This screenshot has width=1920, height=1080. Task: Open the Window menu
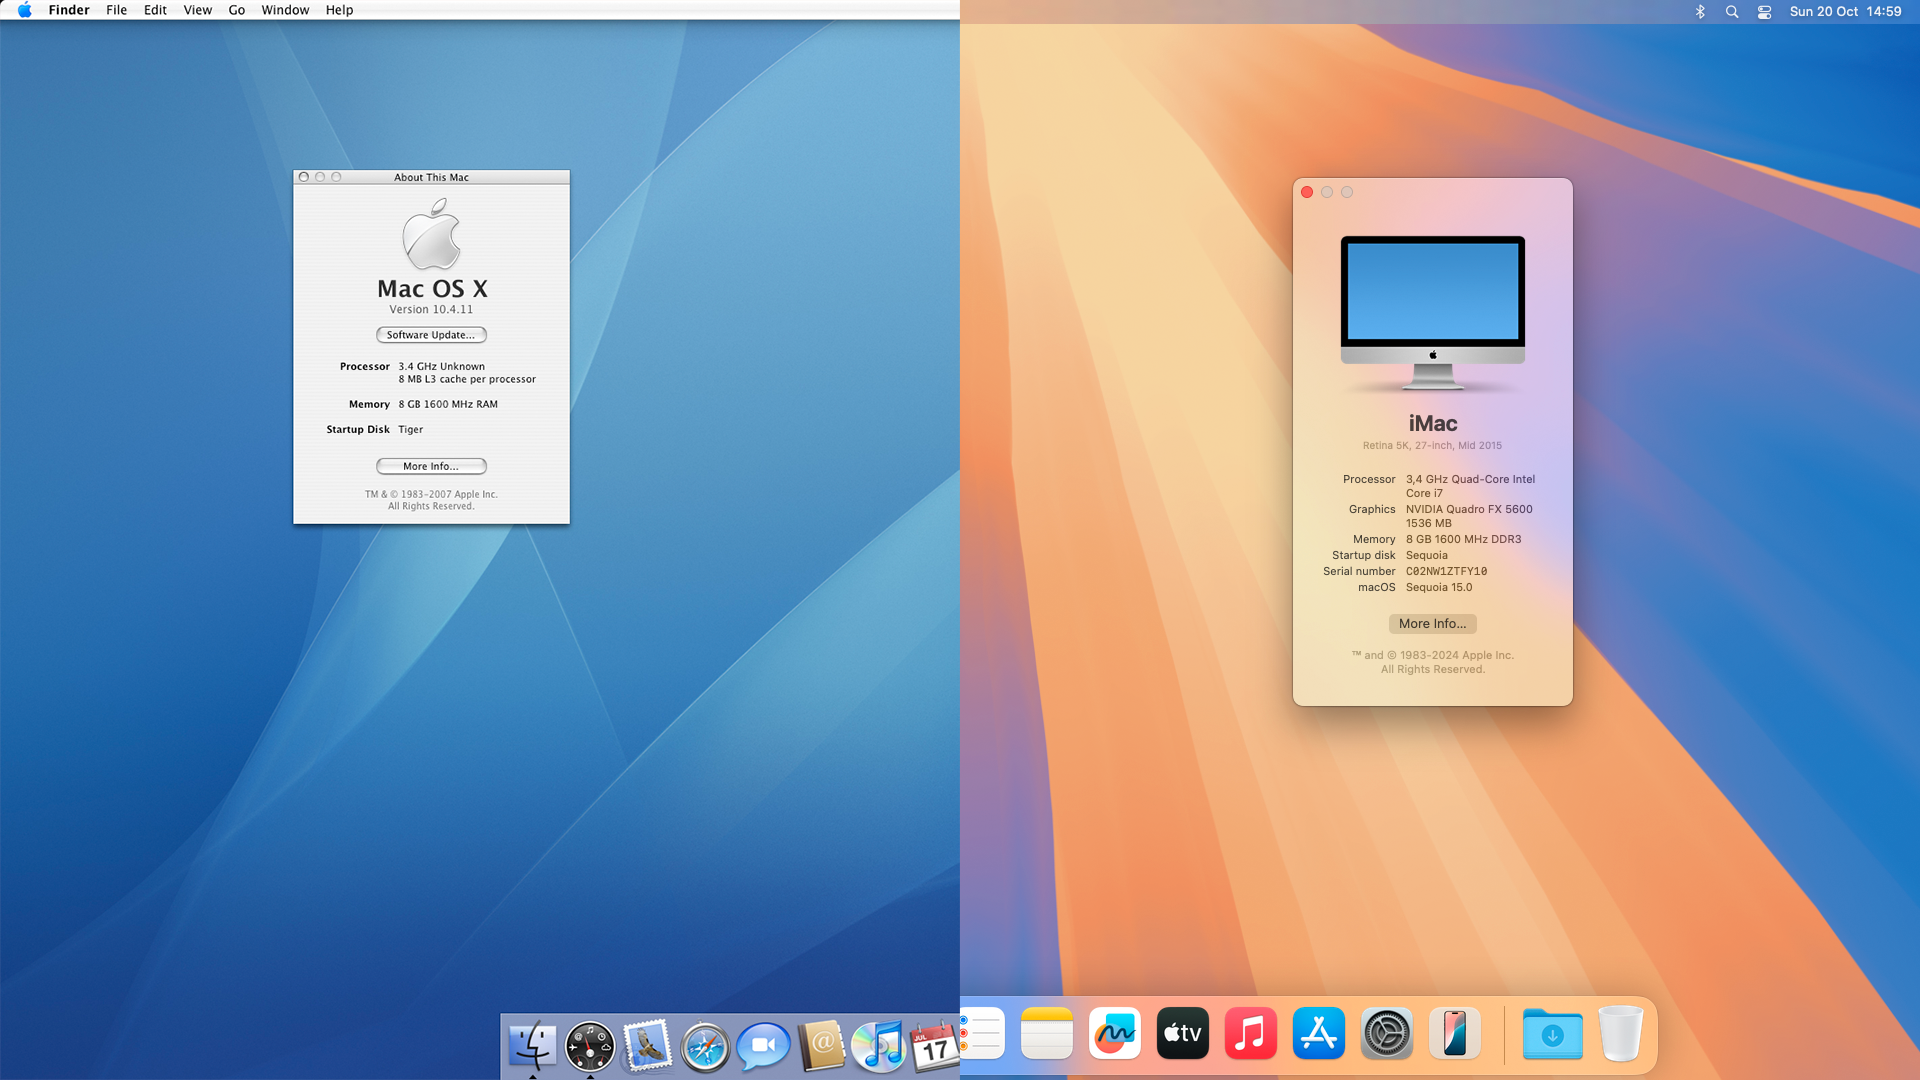[285, 10]
